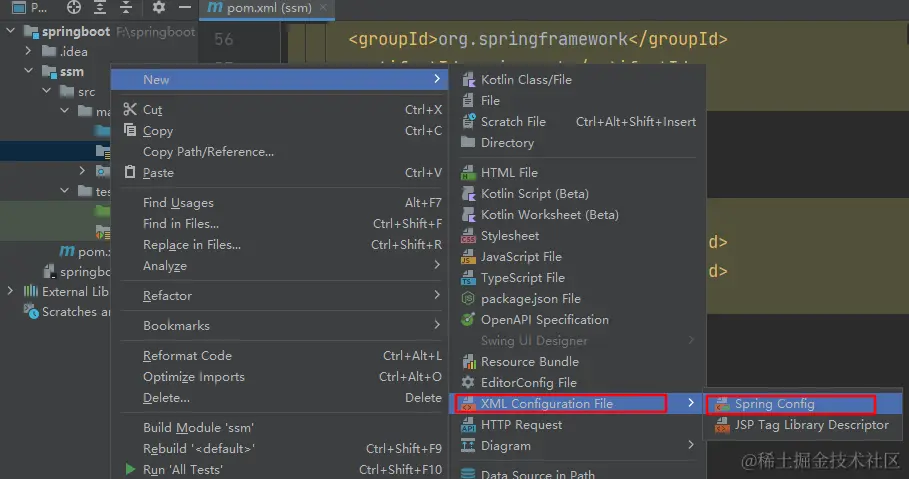Click the Kotlin Class/File icon
Viewport: 909px width, 479px height.
(468, 79)
